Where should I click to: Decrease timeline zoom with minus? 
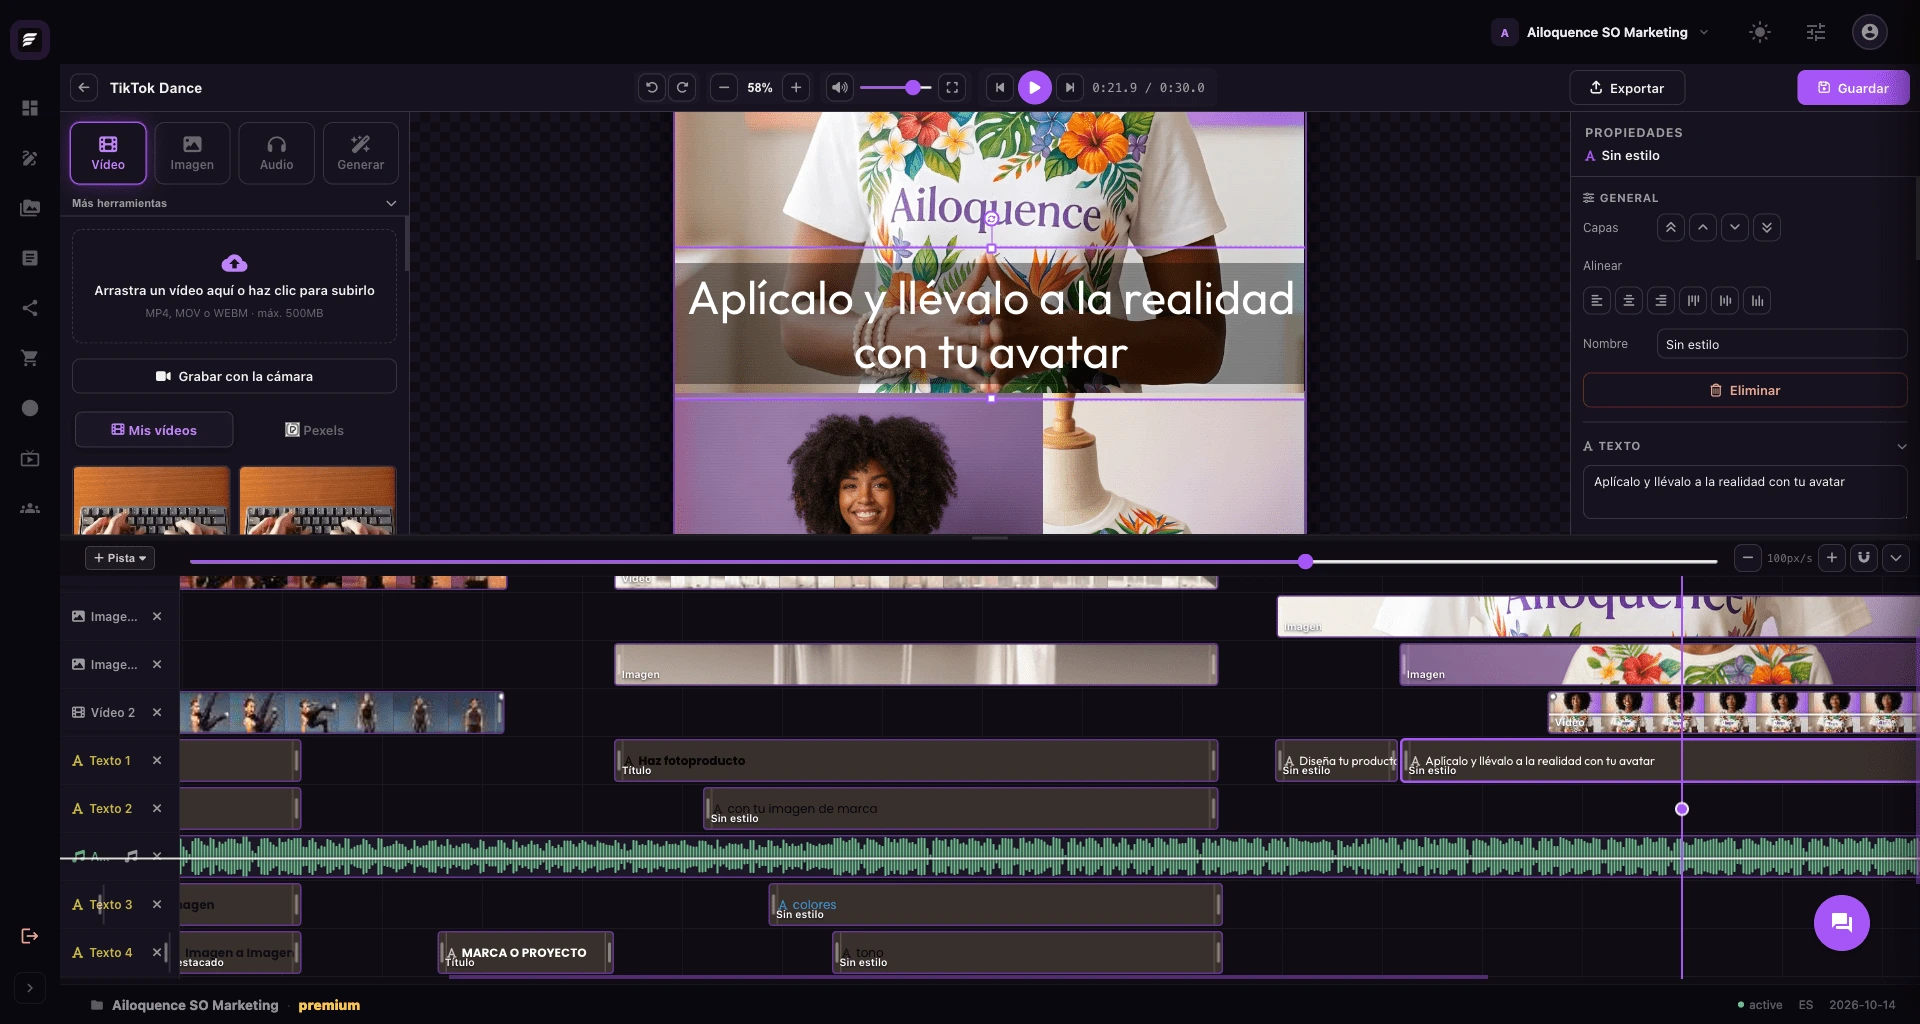(1747, 558)
